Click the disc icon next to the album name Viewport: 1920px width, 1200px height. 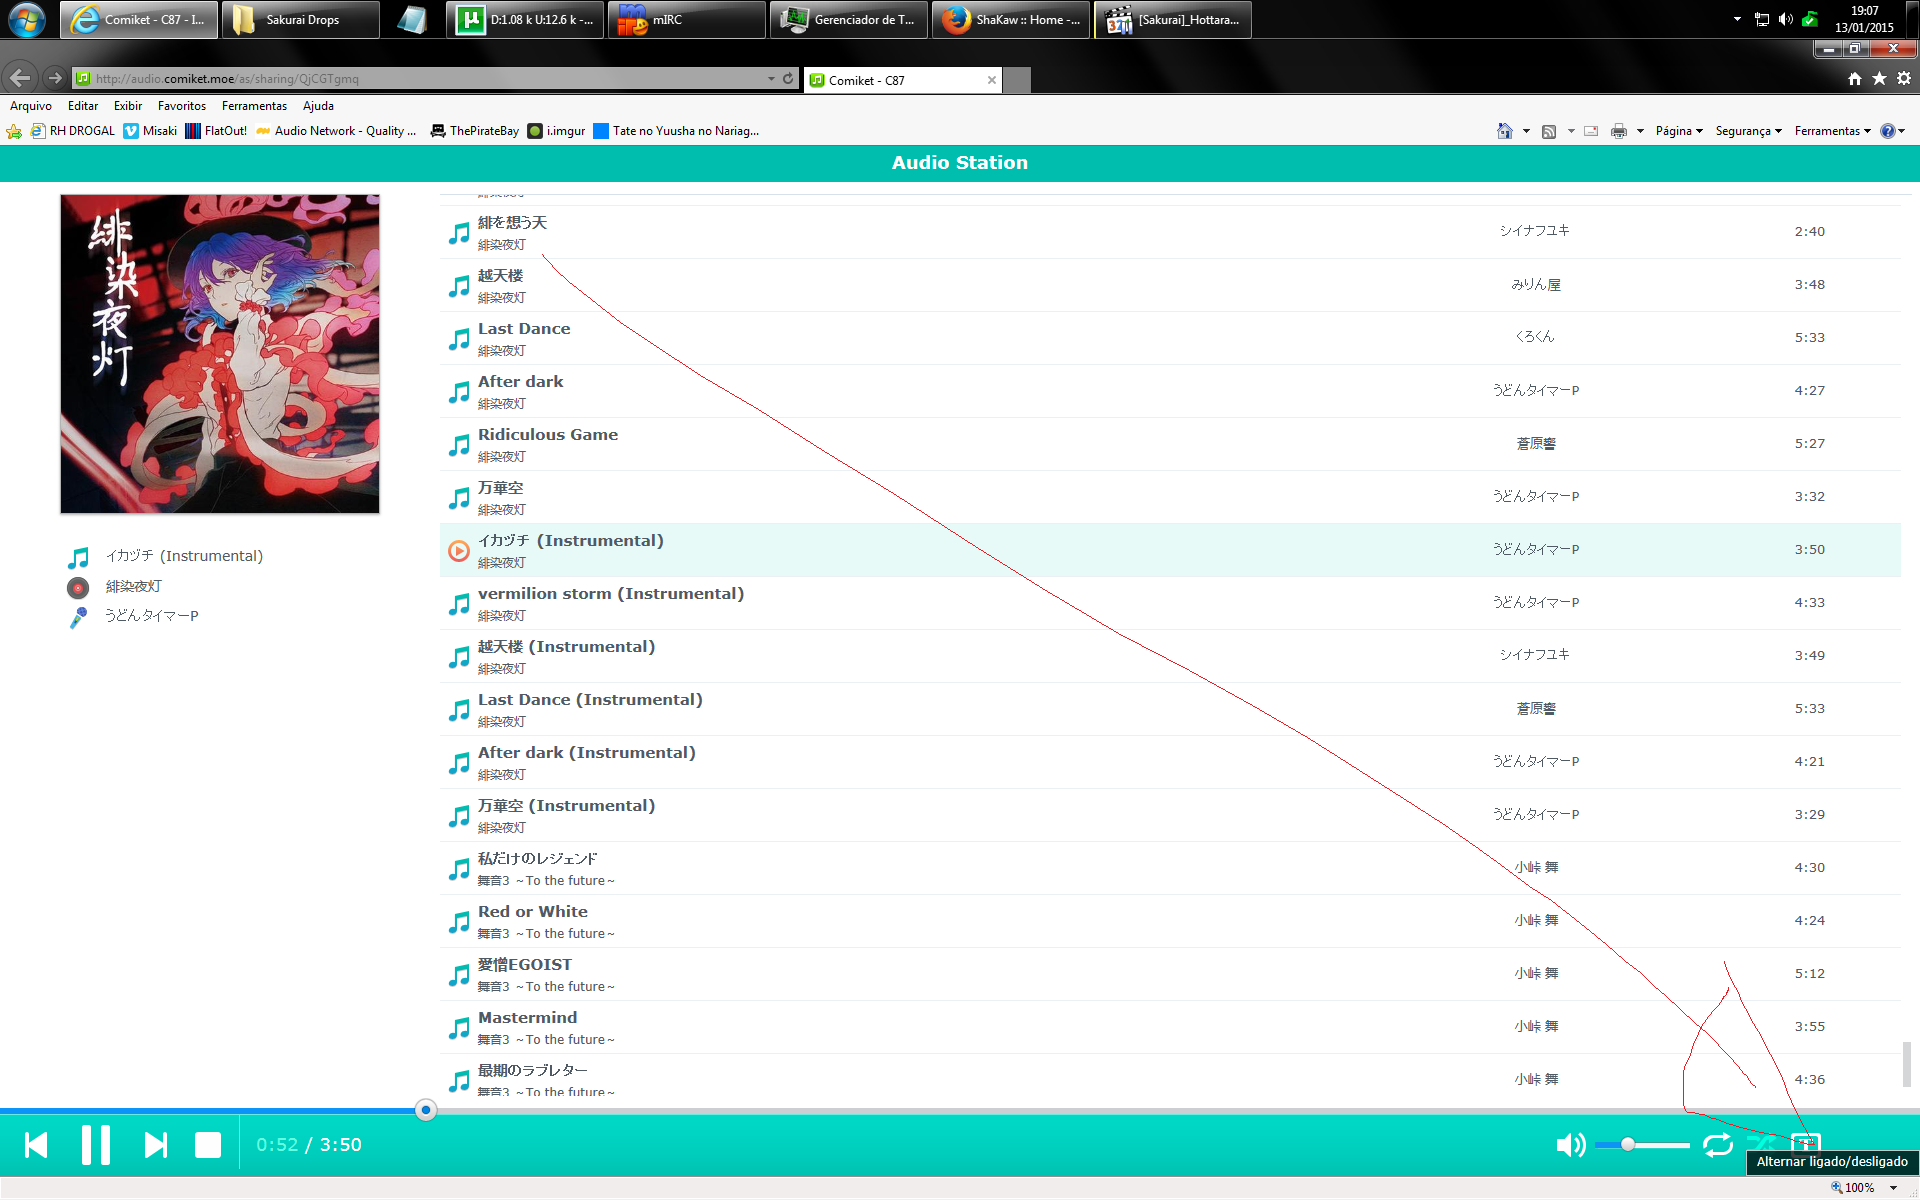[x=78, y=587]
